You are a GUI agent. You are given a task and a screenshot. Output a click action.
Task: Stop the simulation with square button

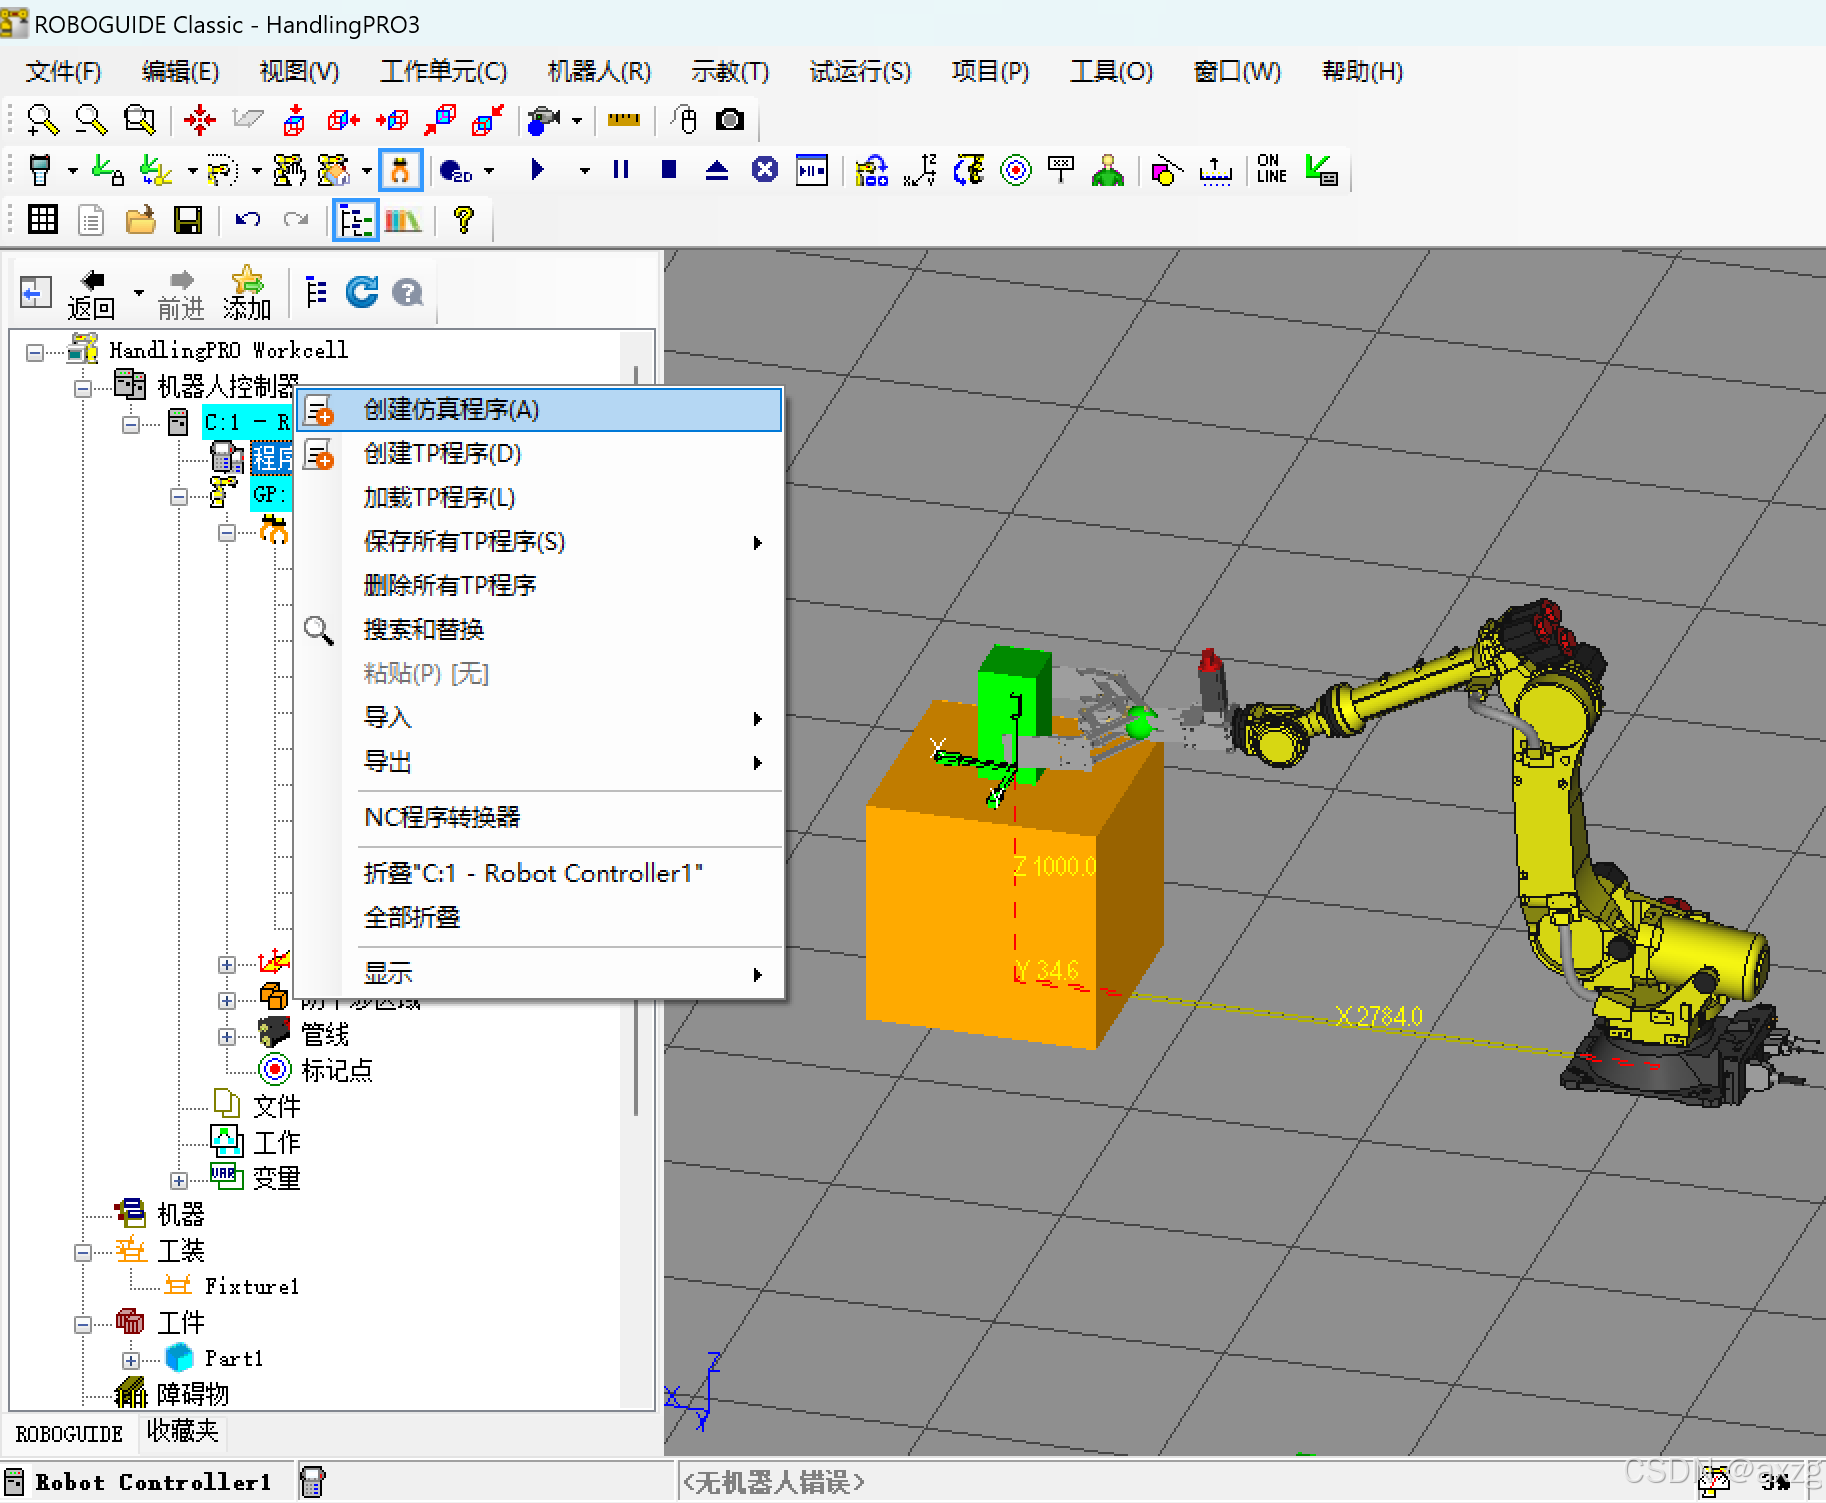(x=669, y=170)
